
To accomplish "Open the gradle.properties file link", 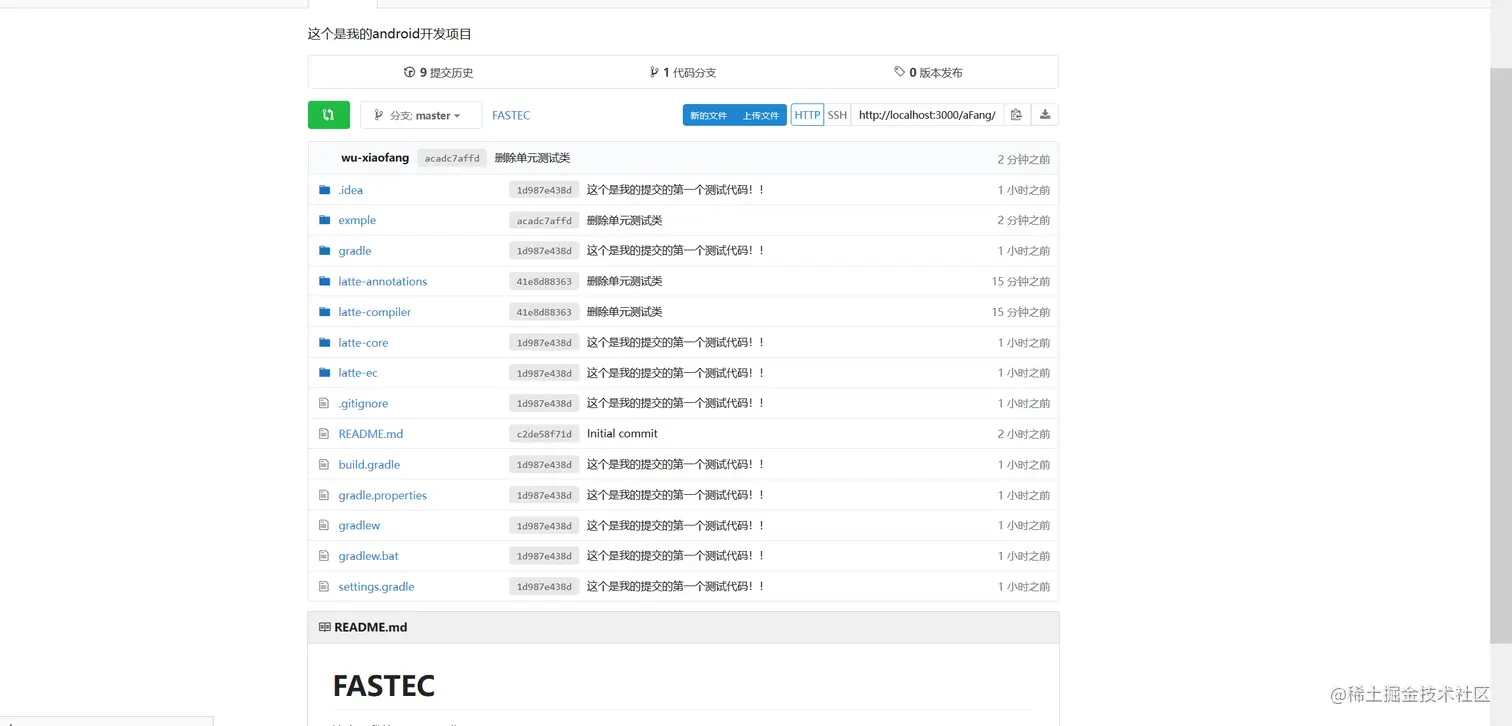I will click(x=383, y=495).
